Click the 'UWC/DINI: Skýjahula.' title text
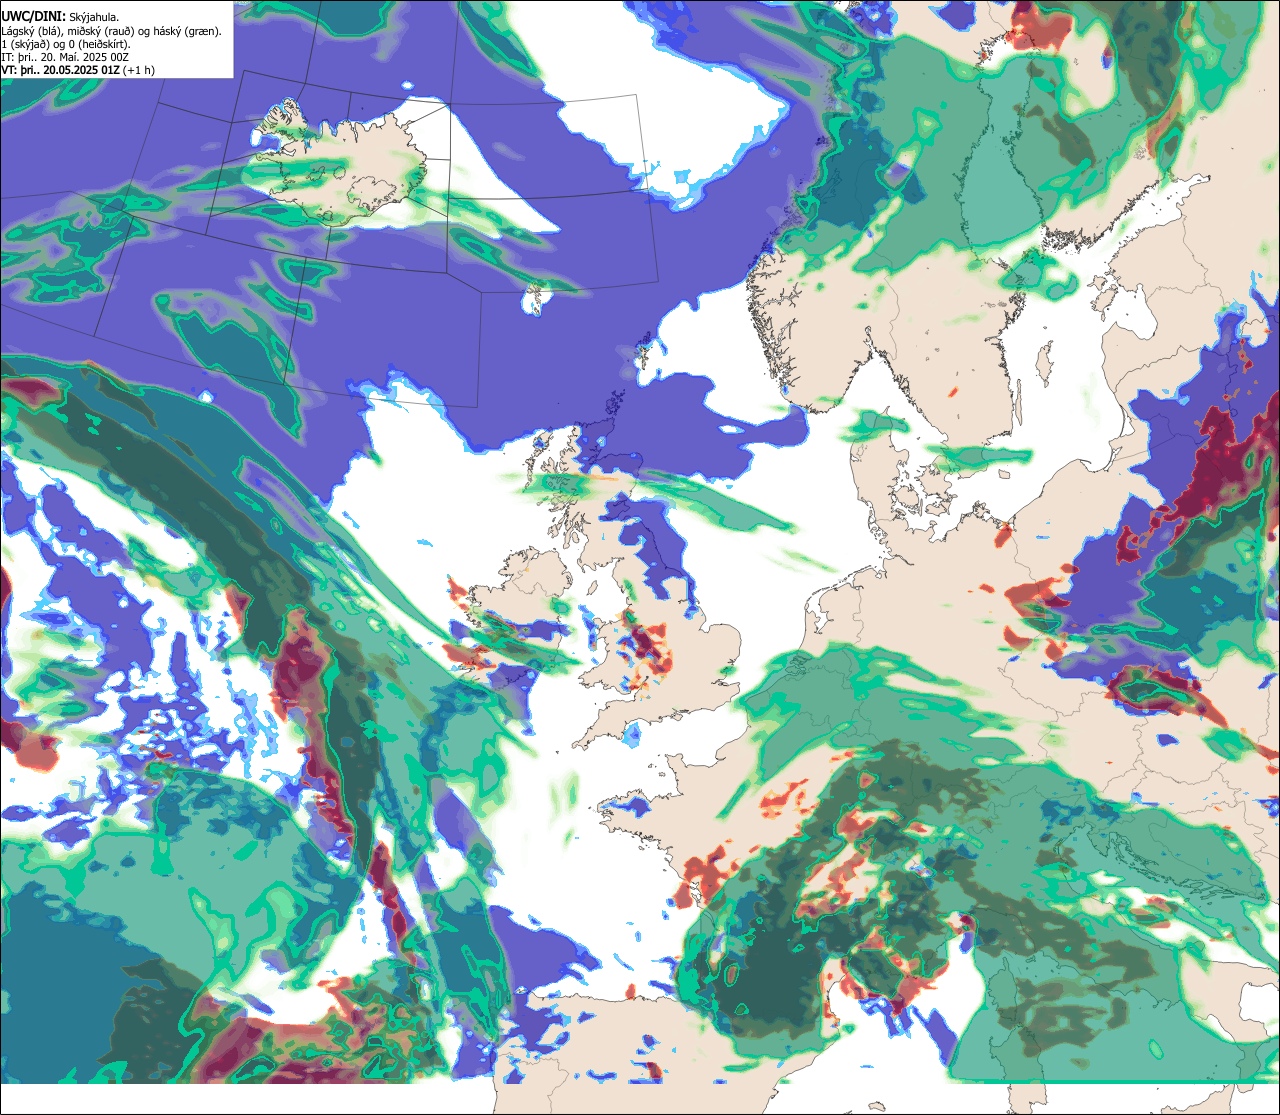This screenshot has height=1115, width=1280. [60, 16]
